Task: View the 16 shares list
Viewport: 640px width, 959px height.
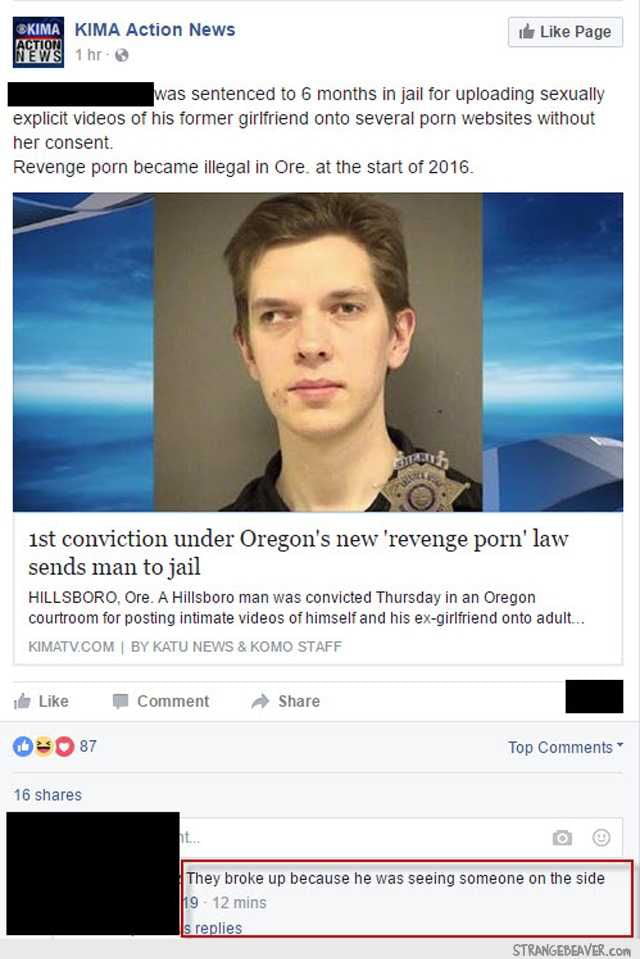Action: point(48,794)
